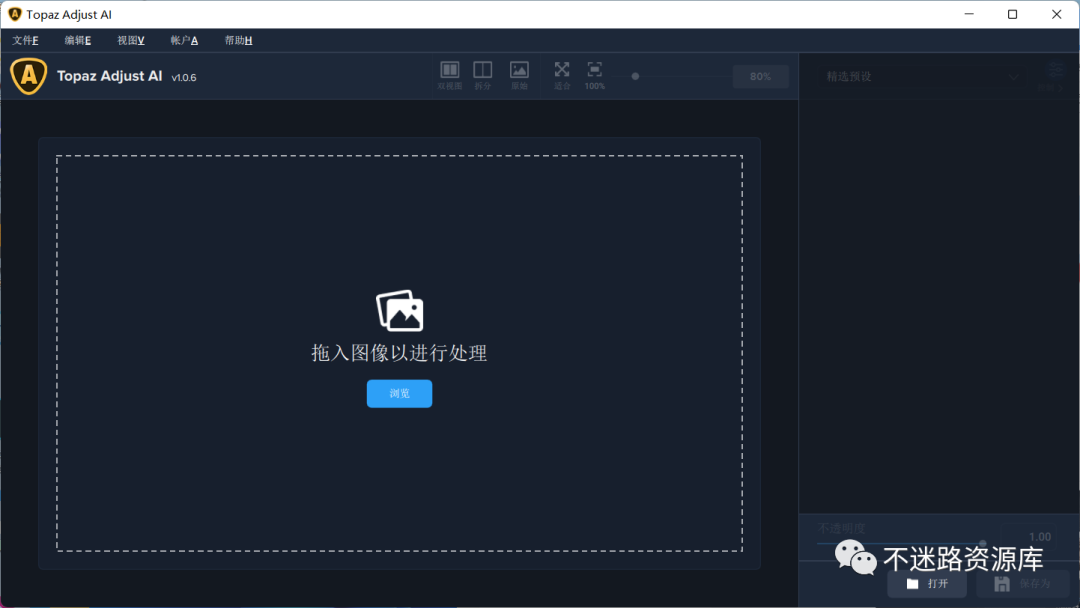Click the Topaz Adjust AI shield logo
1080x608 pixels.
(29, 76)
